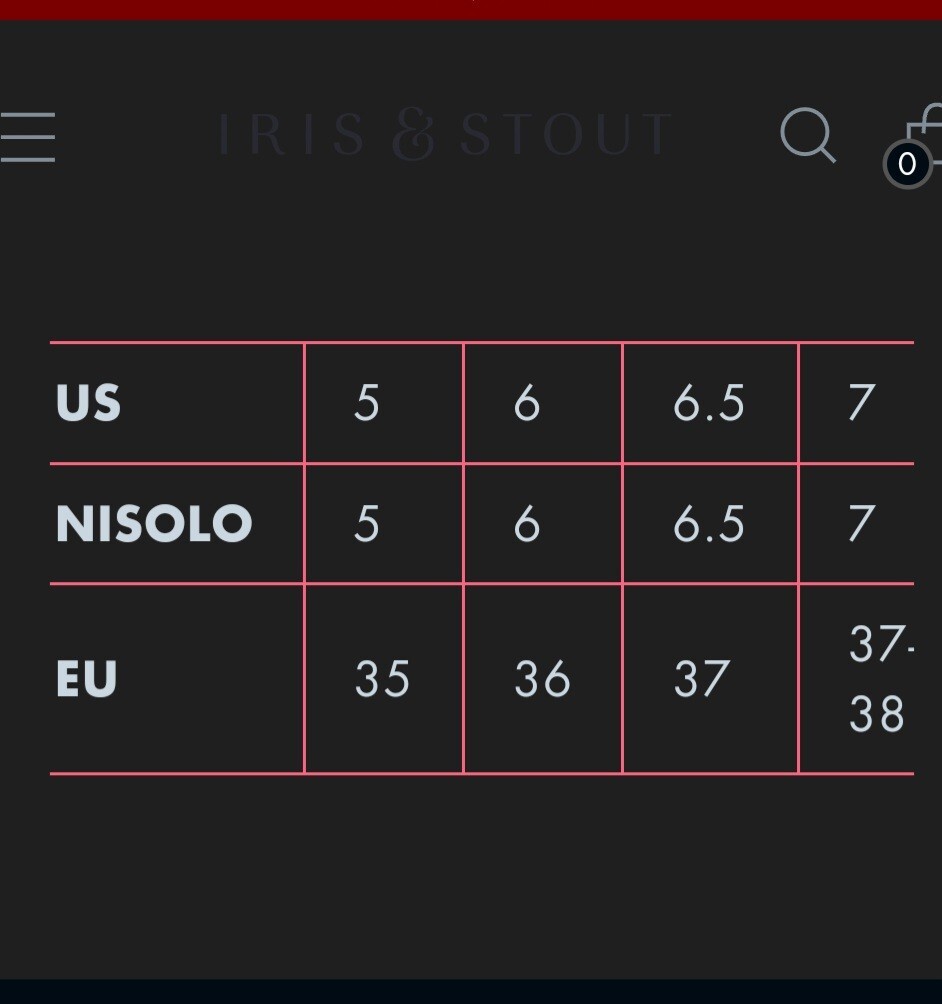Open the hamburger navigation menu

27,137
